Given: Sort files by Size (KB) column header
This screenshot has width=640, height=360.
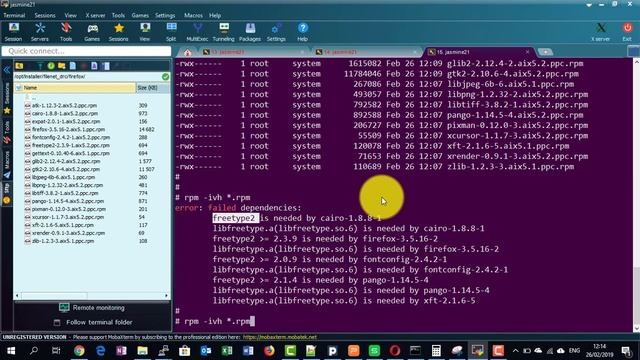Looking at the screenshot, I should click(153, 88).
